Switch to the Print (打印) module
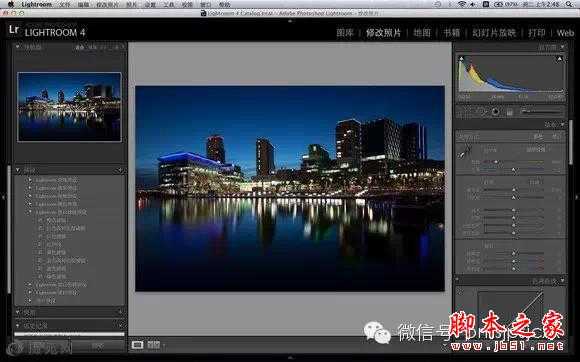This screenshot has height=362, width=580. pos(536,33)
